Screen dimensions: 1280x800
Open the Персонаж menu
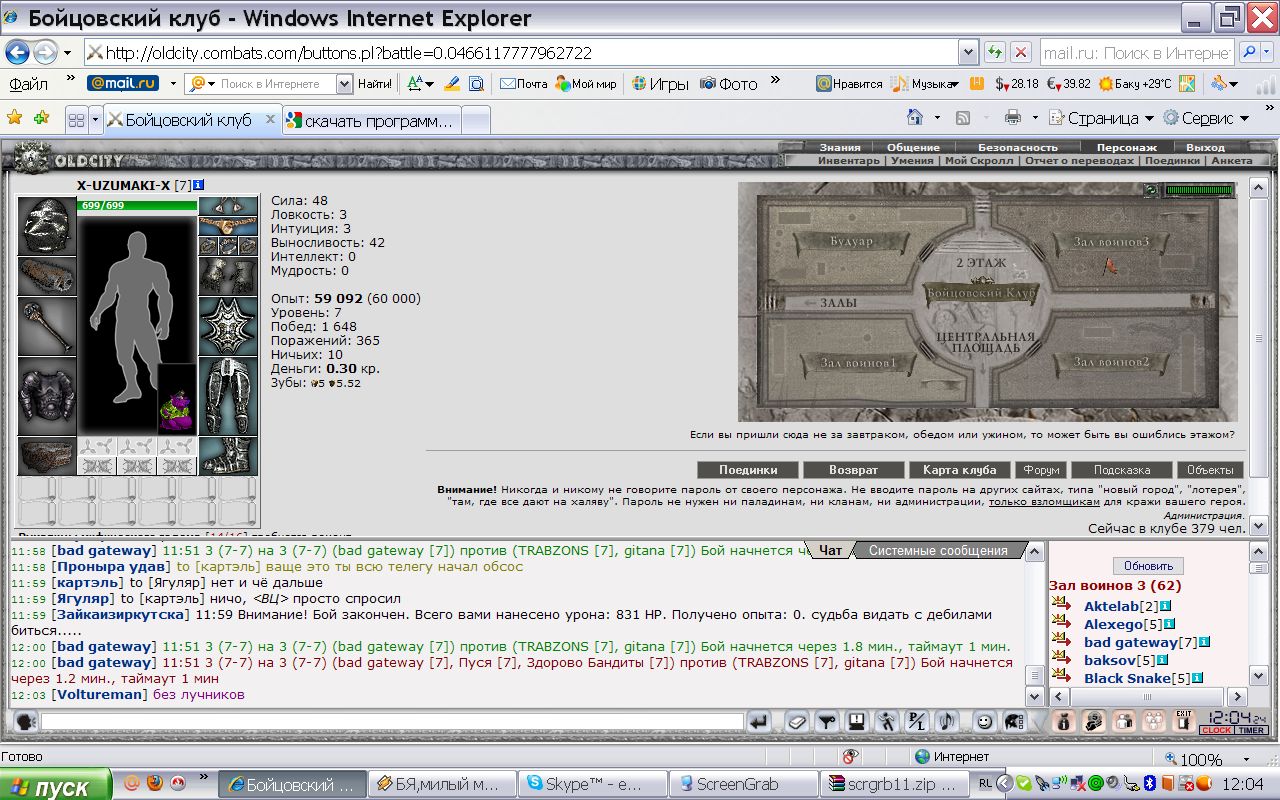click(1126, 147)
